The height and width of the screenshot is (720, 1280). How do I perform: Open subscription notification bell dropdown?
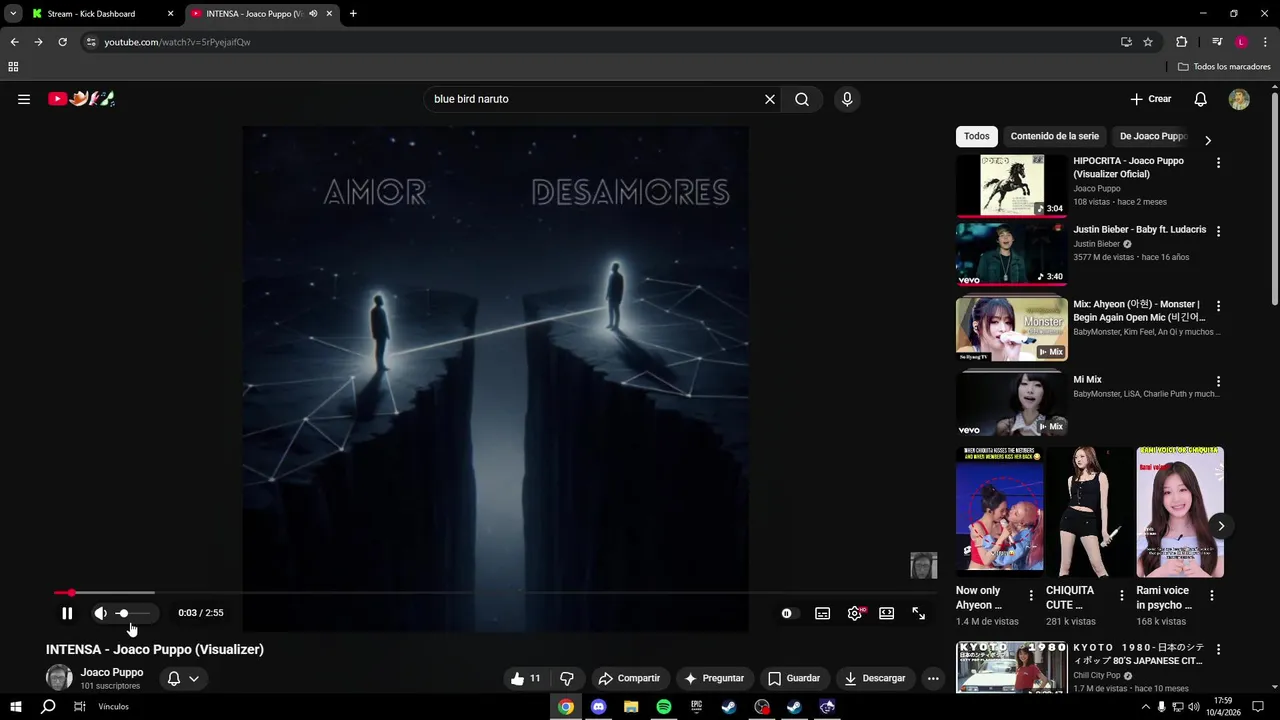(x=183, y=678)
